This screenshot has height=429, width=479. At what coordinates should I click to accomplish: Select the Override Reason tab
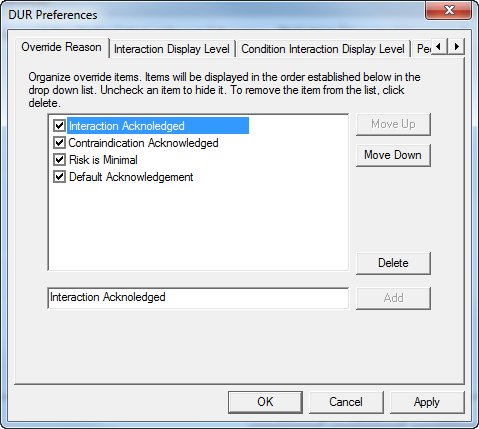click(62, 47)
